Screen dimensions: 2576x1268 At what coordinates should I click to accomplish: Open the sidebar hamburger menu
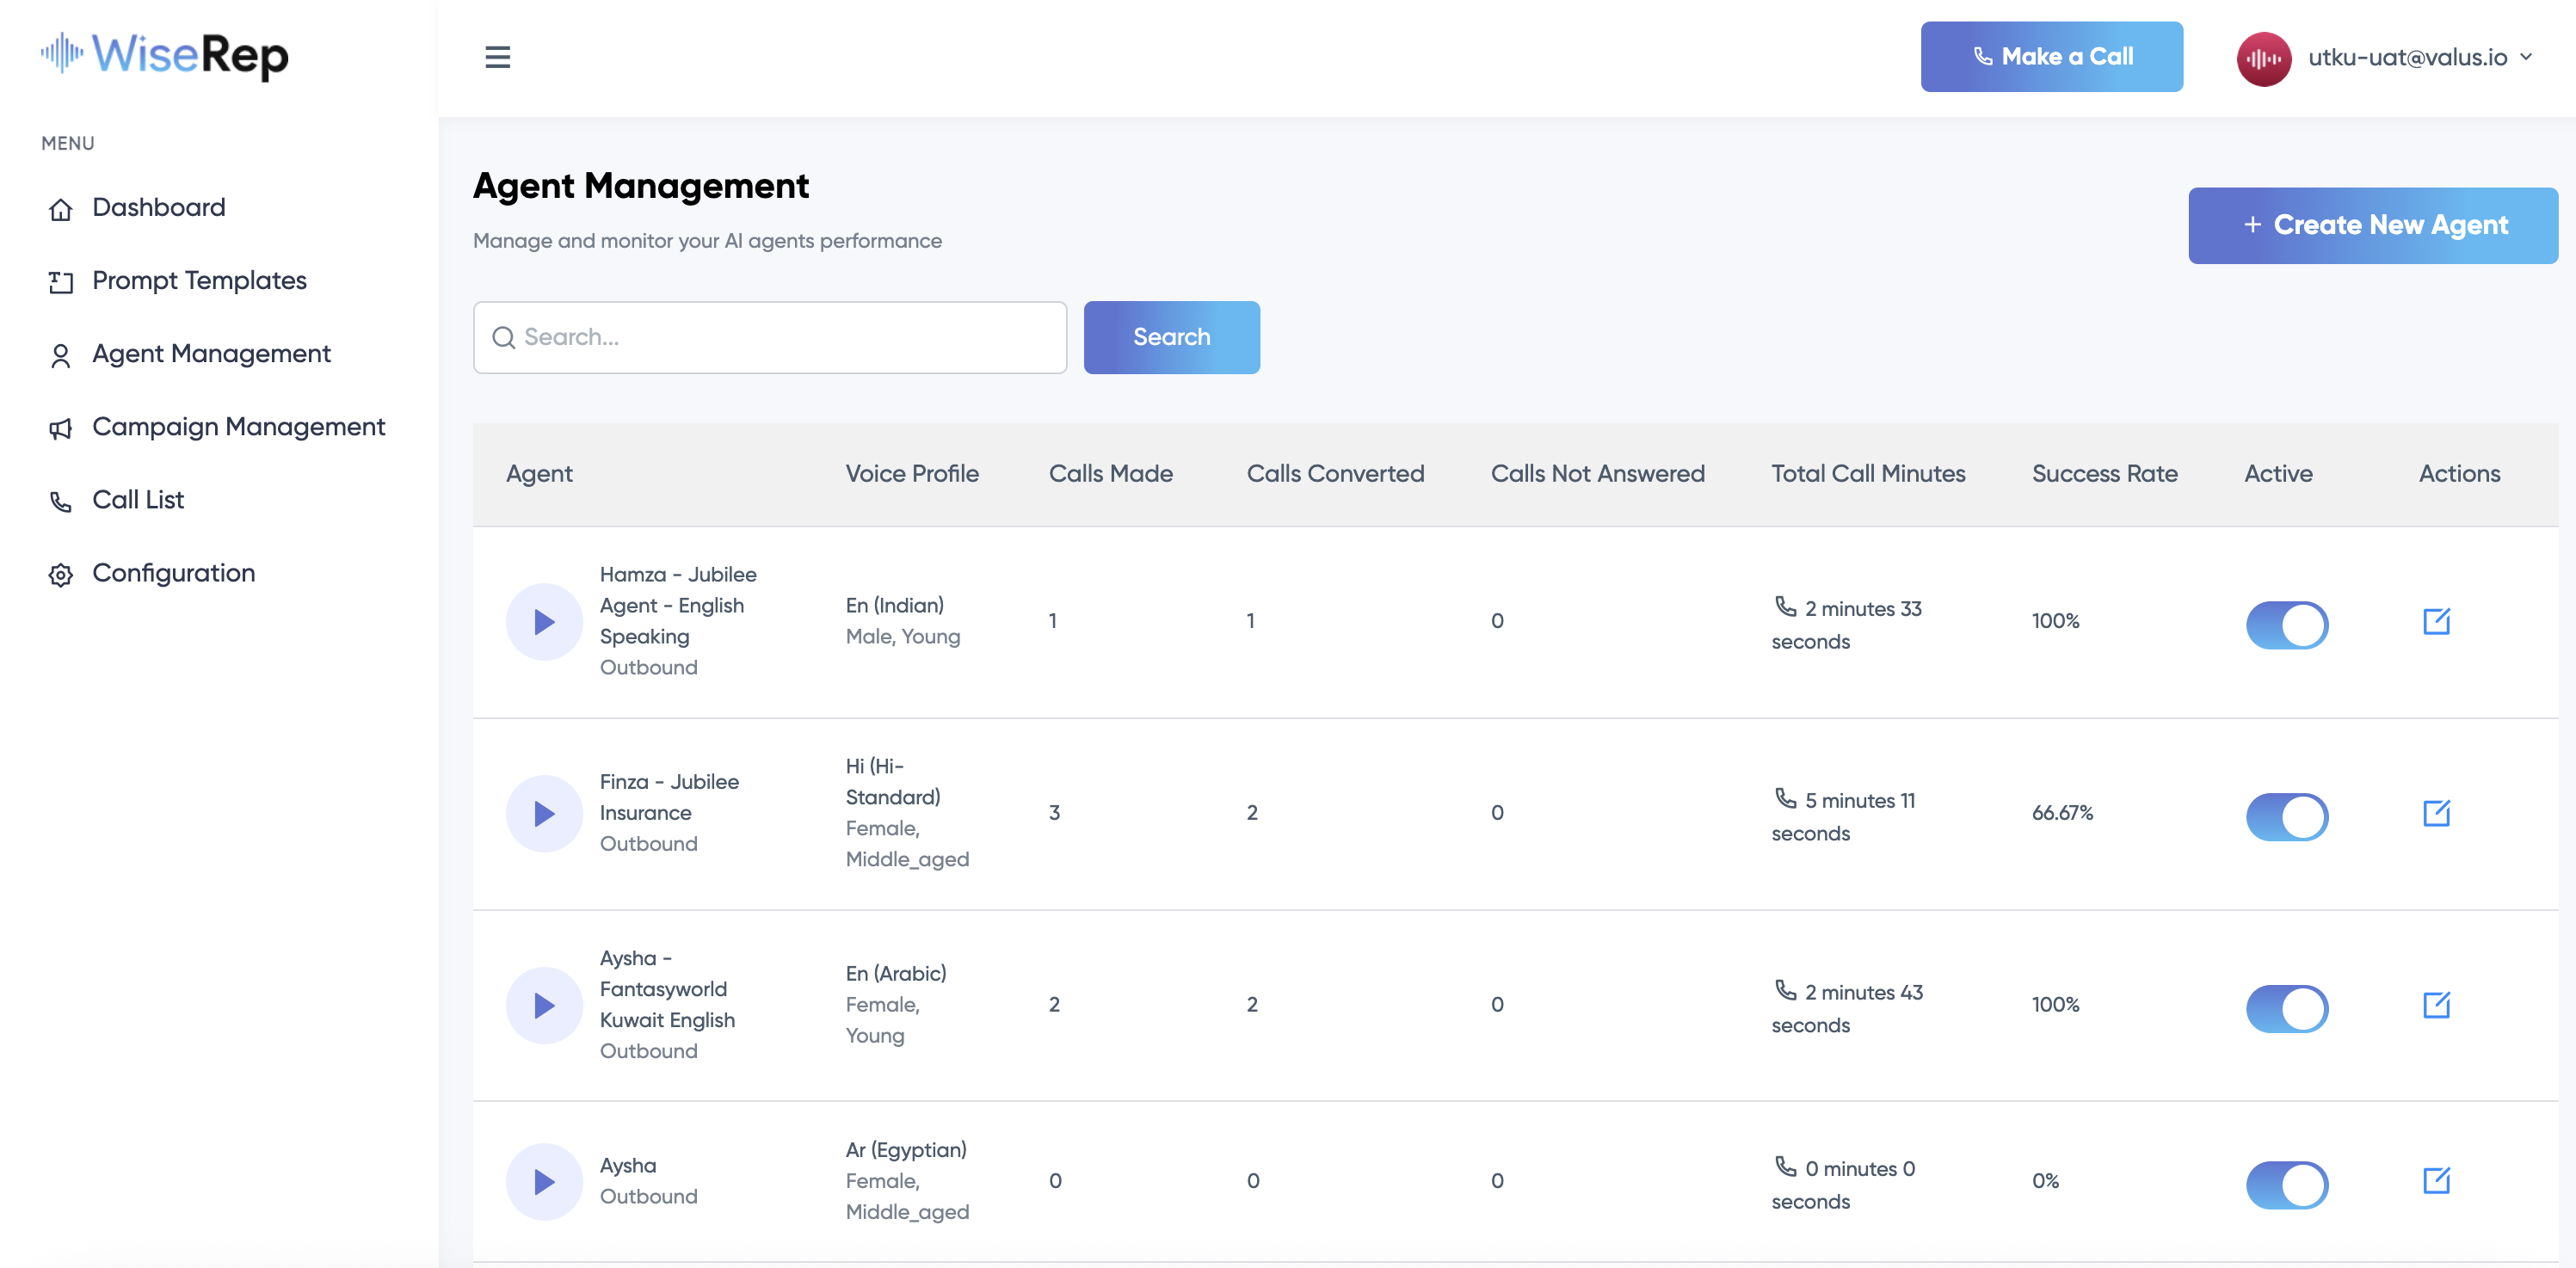click(497, 58)
